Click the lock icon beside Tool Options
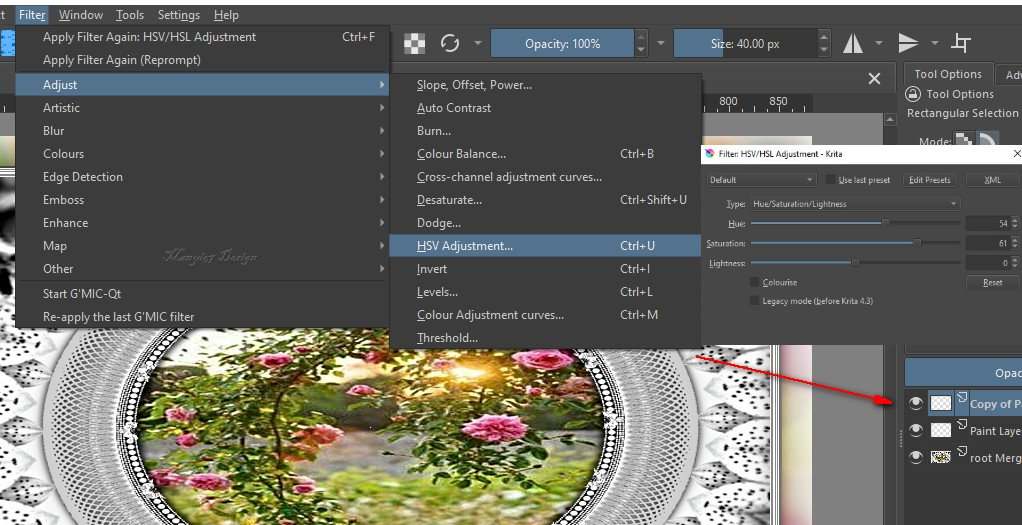Screen dimensions: 1022x525 click(913, 94)
